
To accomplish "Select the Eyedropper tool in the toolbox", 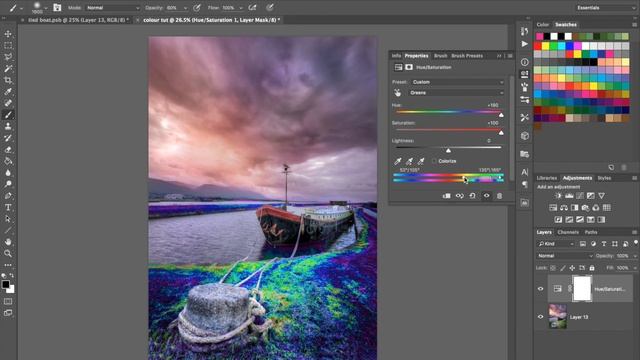I will pyautogui.click(x=8, y=91).
